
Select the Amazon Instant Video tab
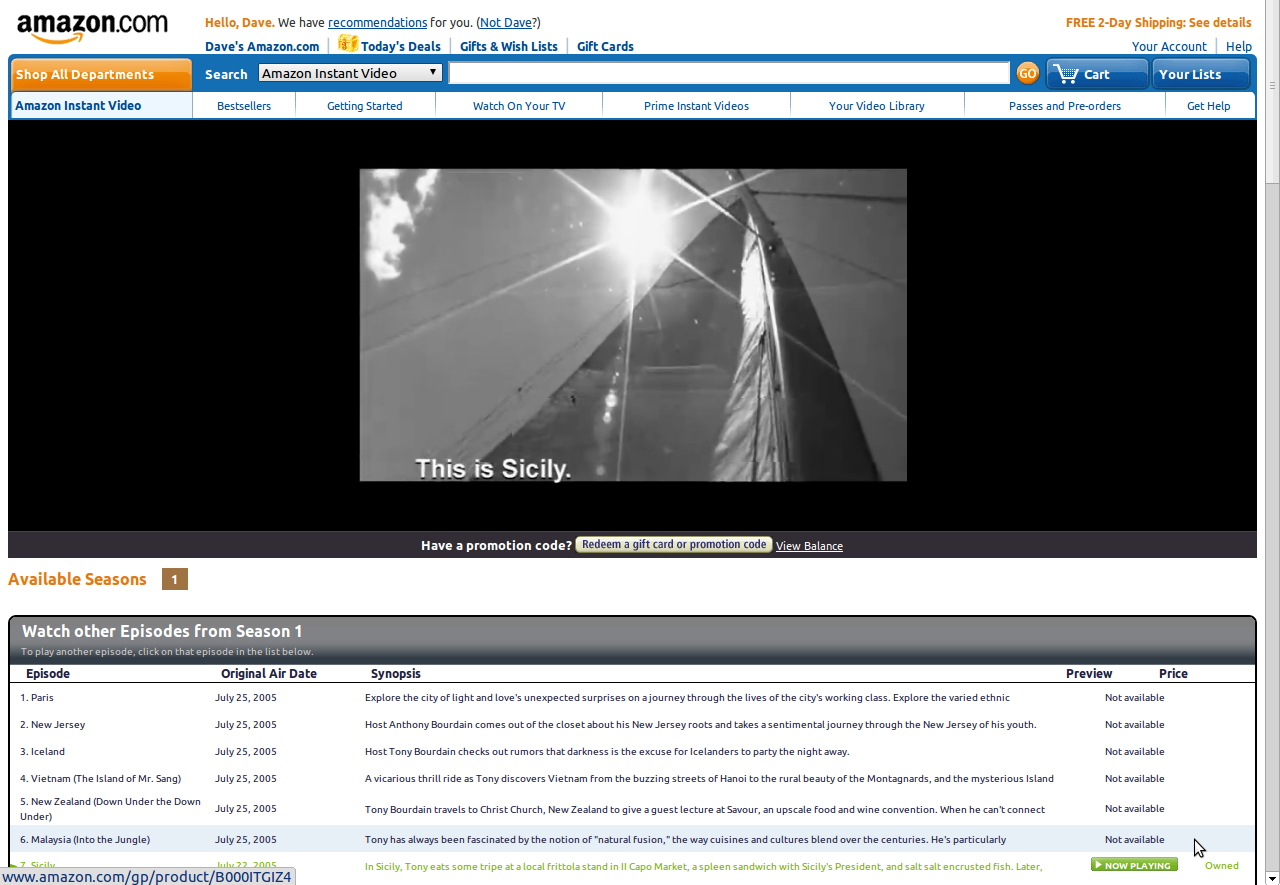pos(100,105)
